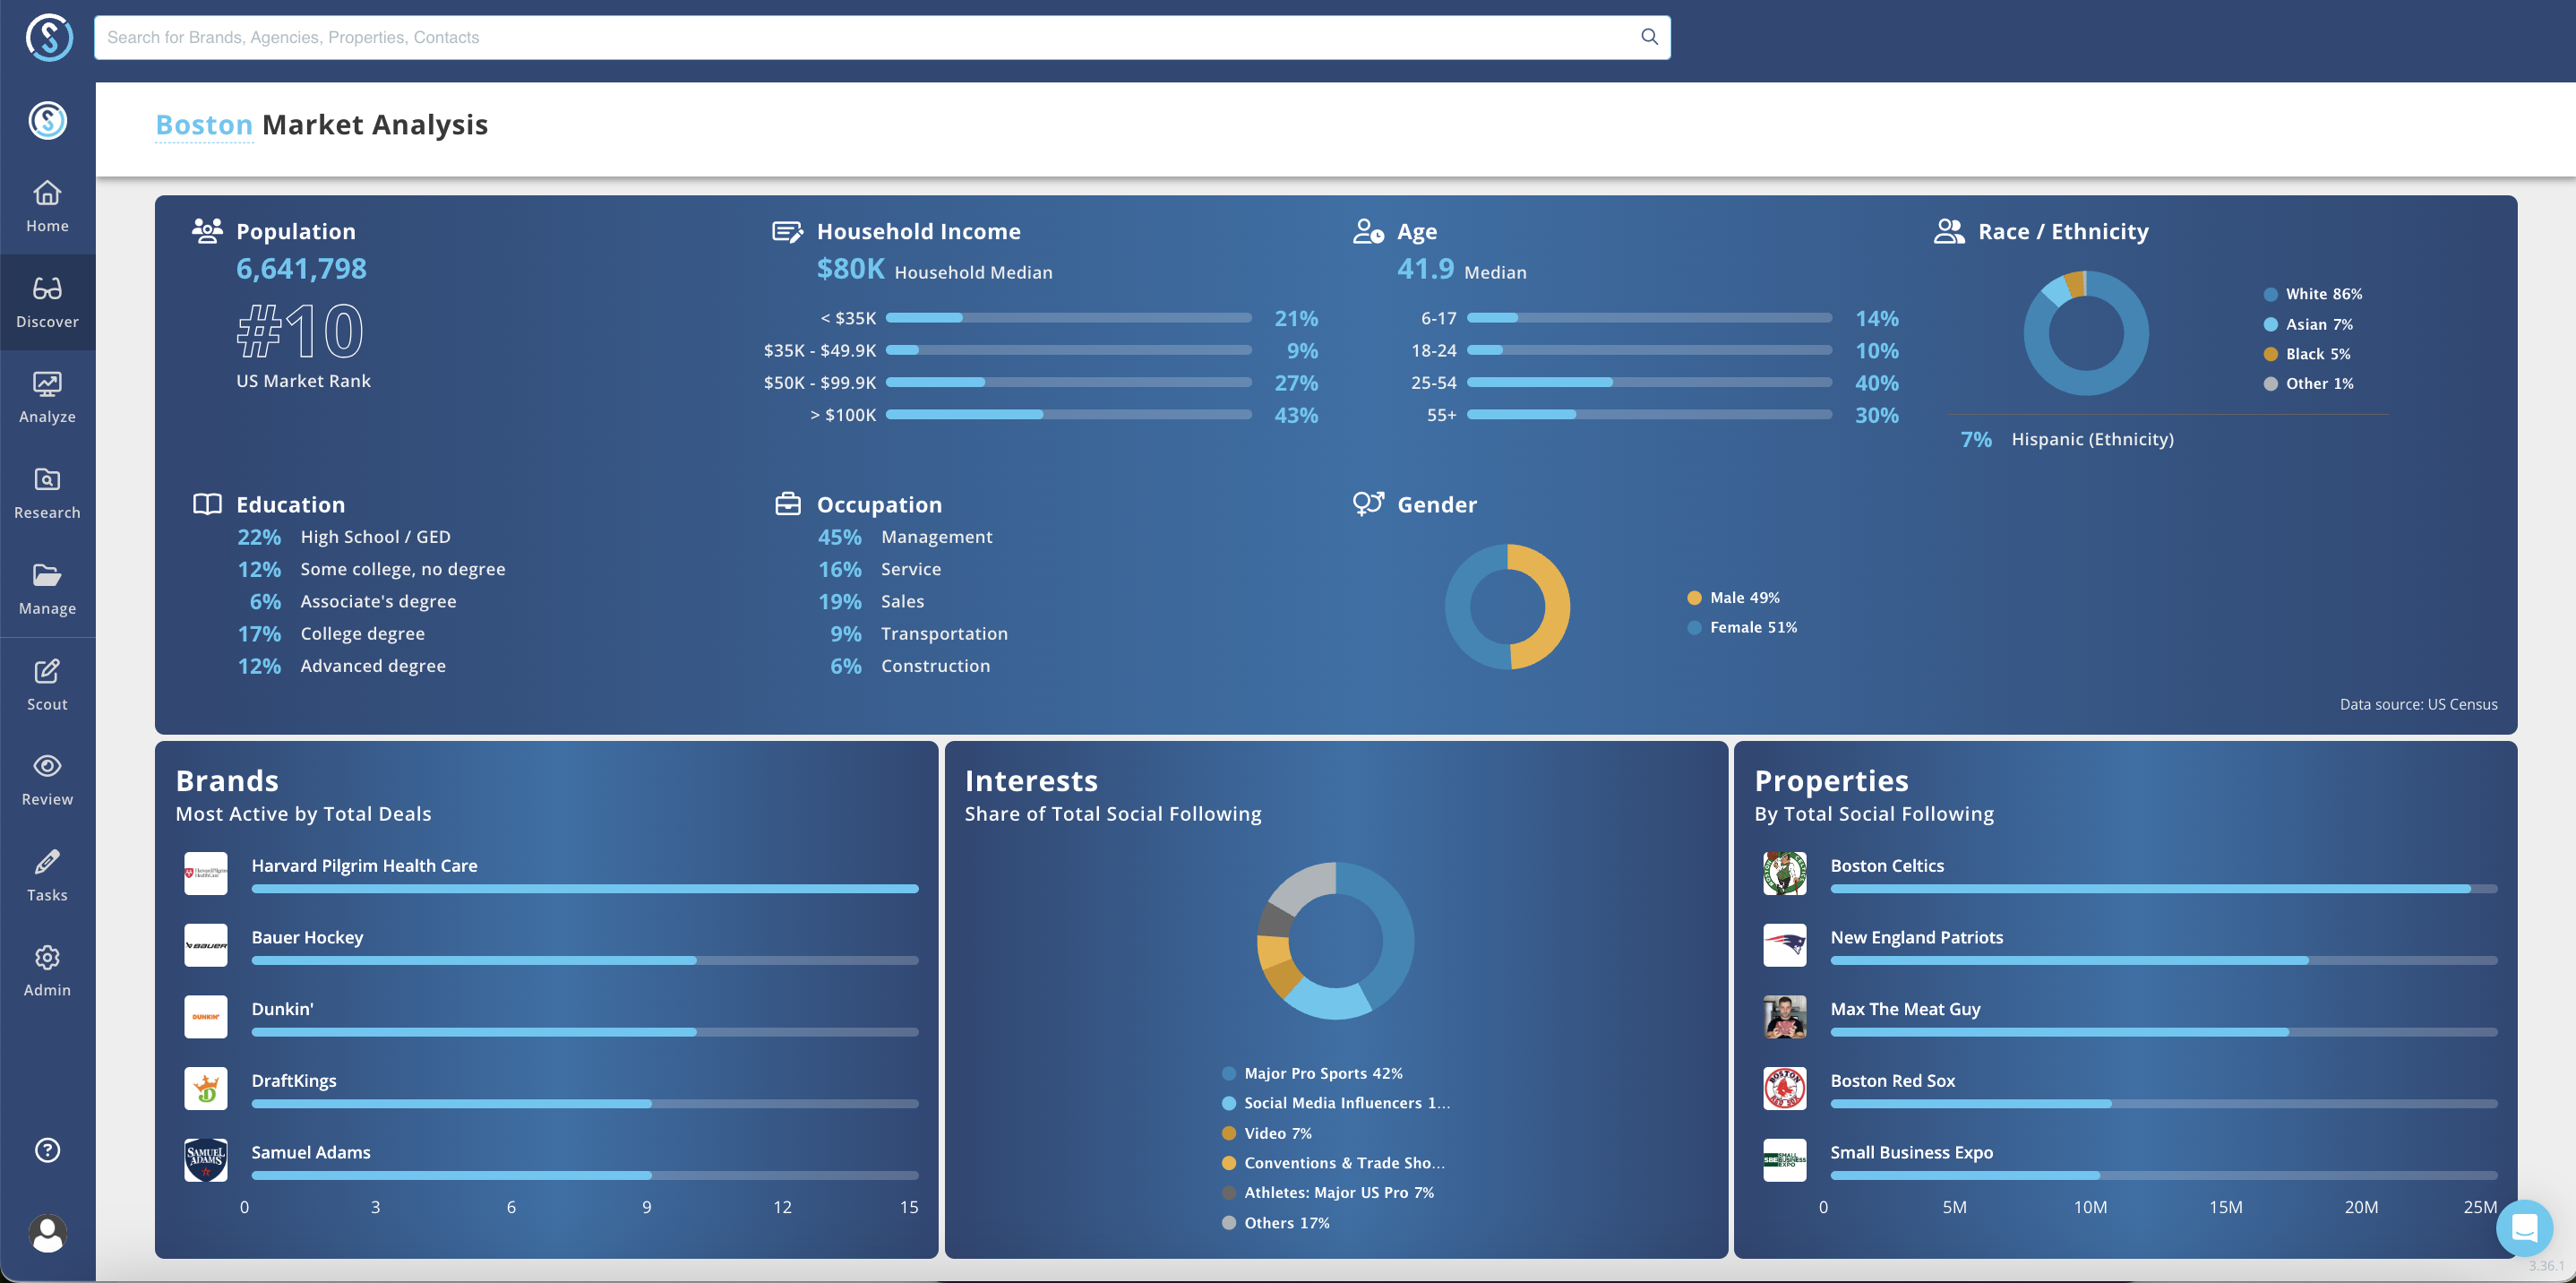Image resolution: width=2576 pixels, height=1283 pixels.
Task: Click the Bauer Hockey logo
Action: coord(206,945)
